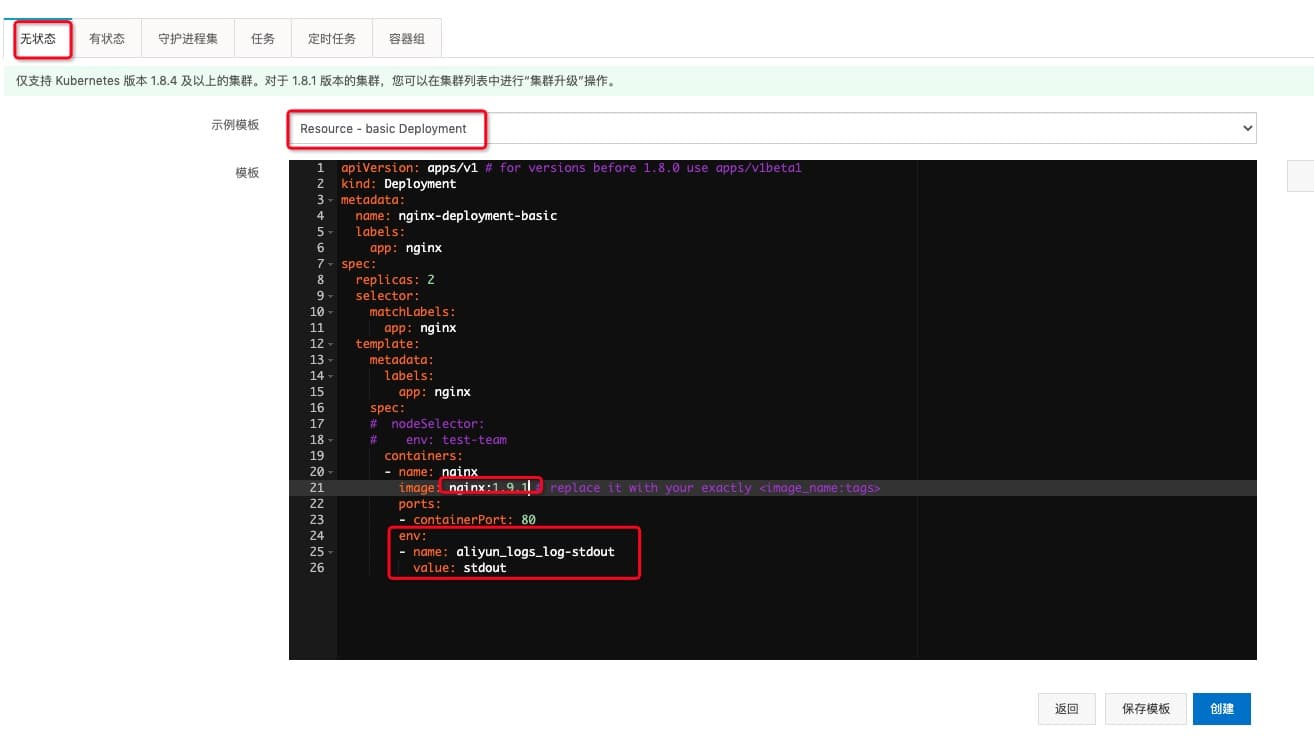Screen dimensions: 1314x738
Task: Click line number 26 in gutter
Action: point(317,568)
